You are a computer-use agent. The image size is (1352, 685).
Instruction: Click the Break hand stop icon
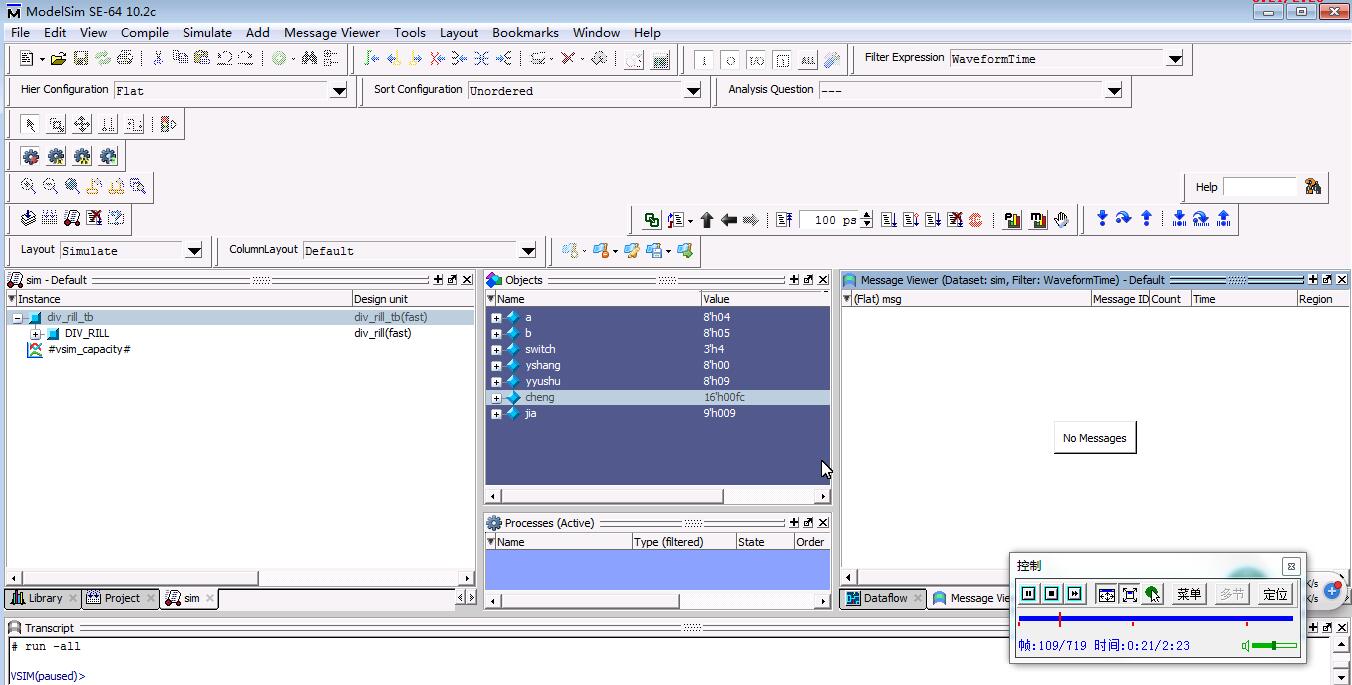1061,220
